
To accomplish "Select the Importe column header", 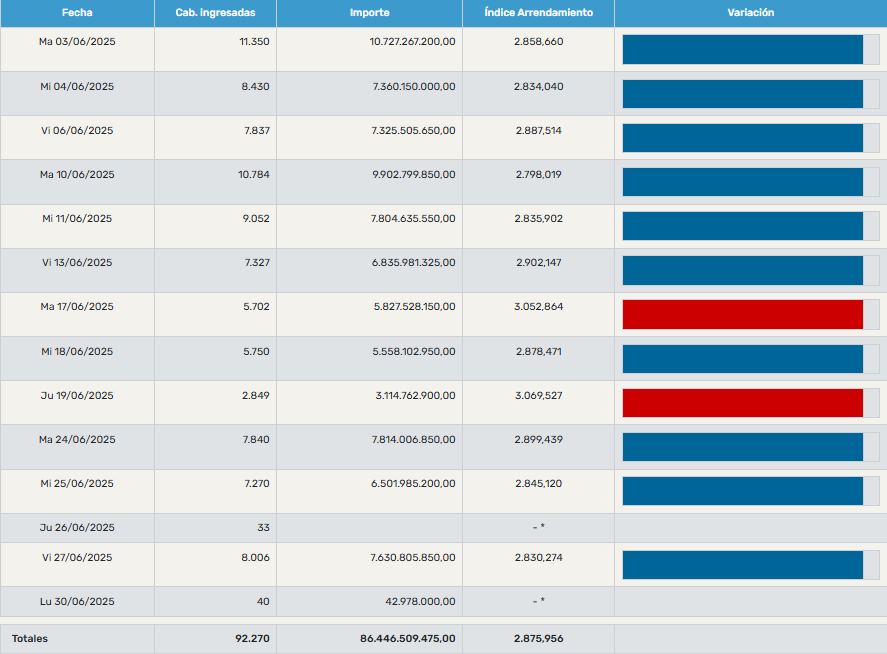I will 369,13.
